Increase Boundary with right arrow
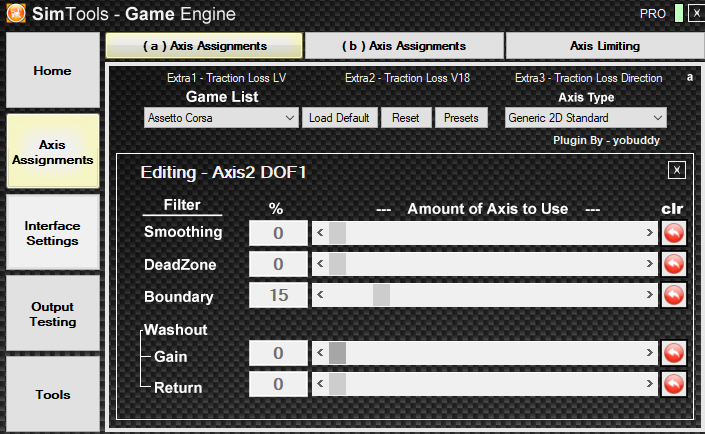 pyautogui.click(x=649, y=295)
